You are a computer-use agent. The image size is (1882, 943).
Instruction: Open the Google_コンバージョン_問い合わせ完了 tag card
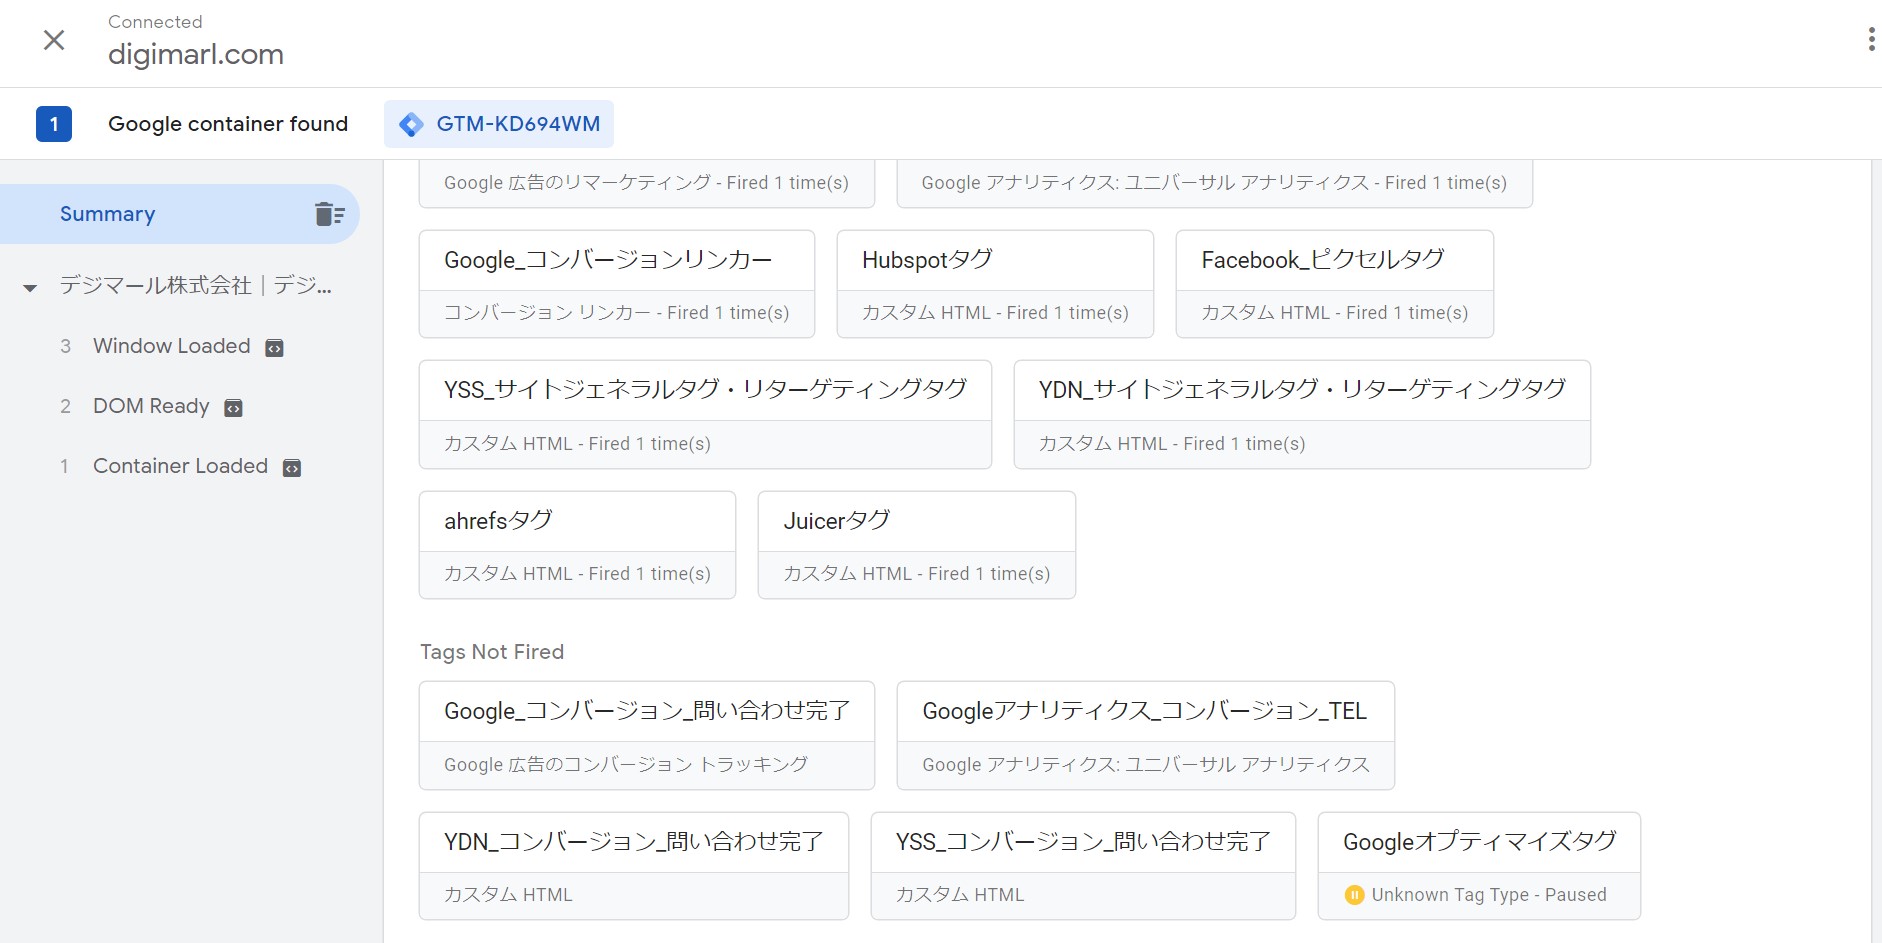[647, 735]
